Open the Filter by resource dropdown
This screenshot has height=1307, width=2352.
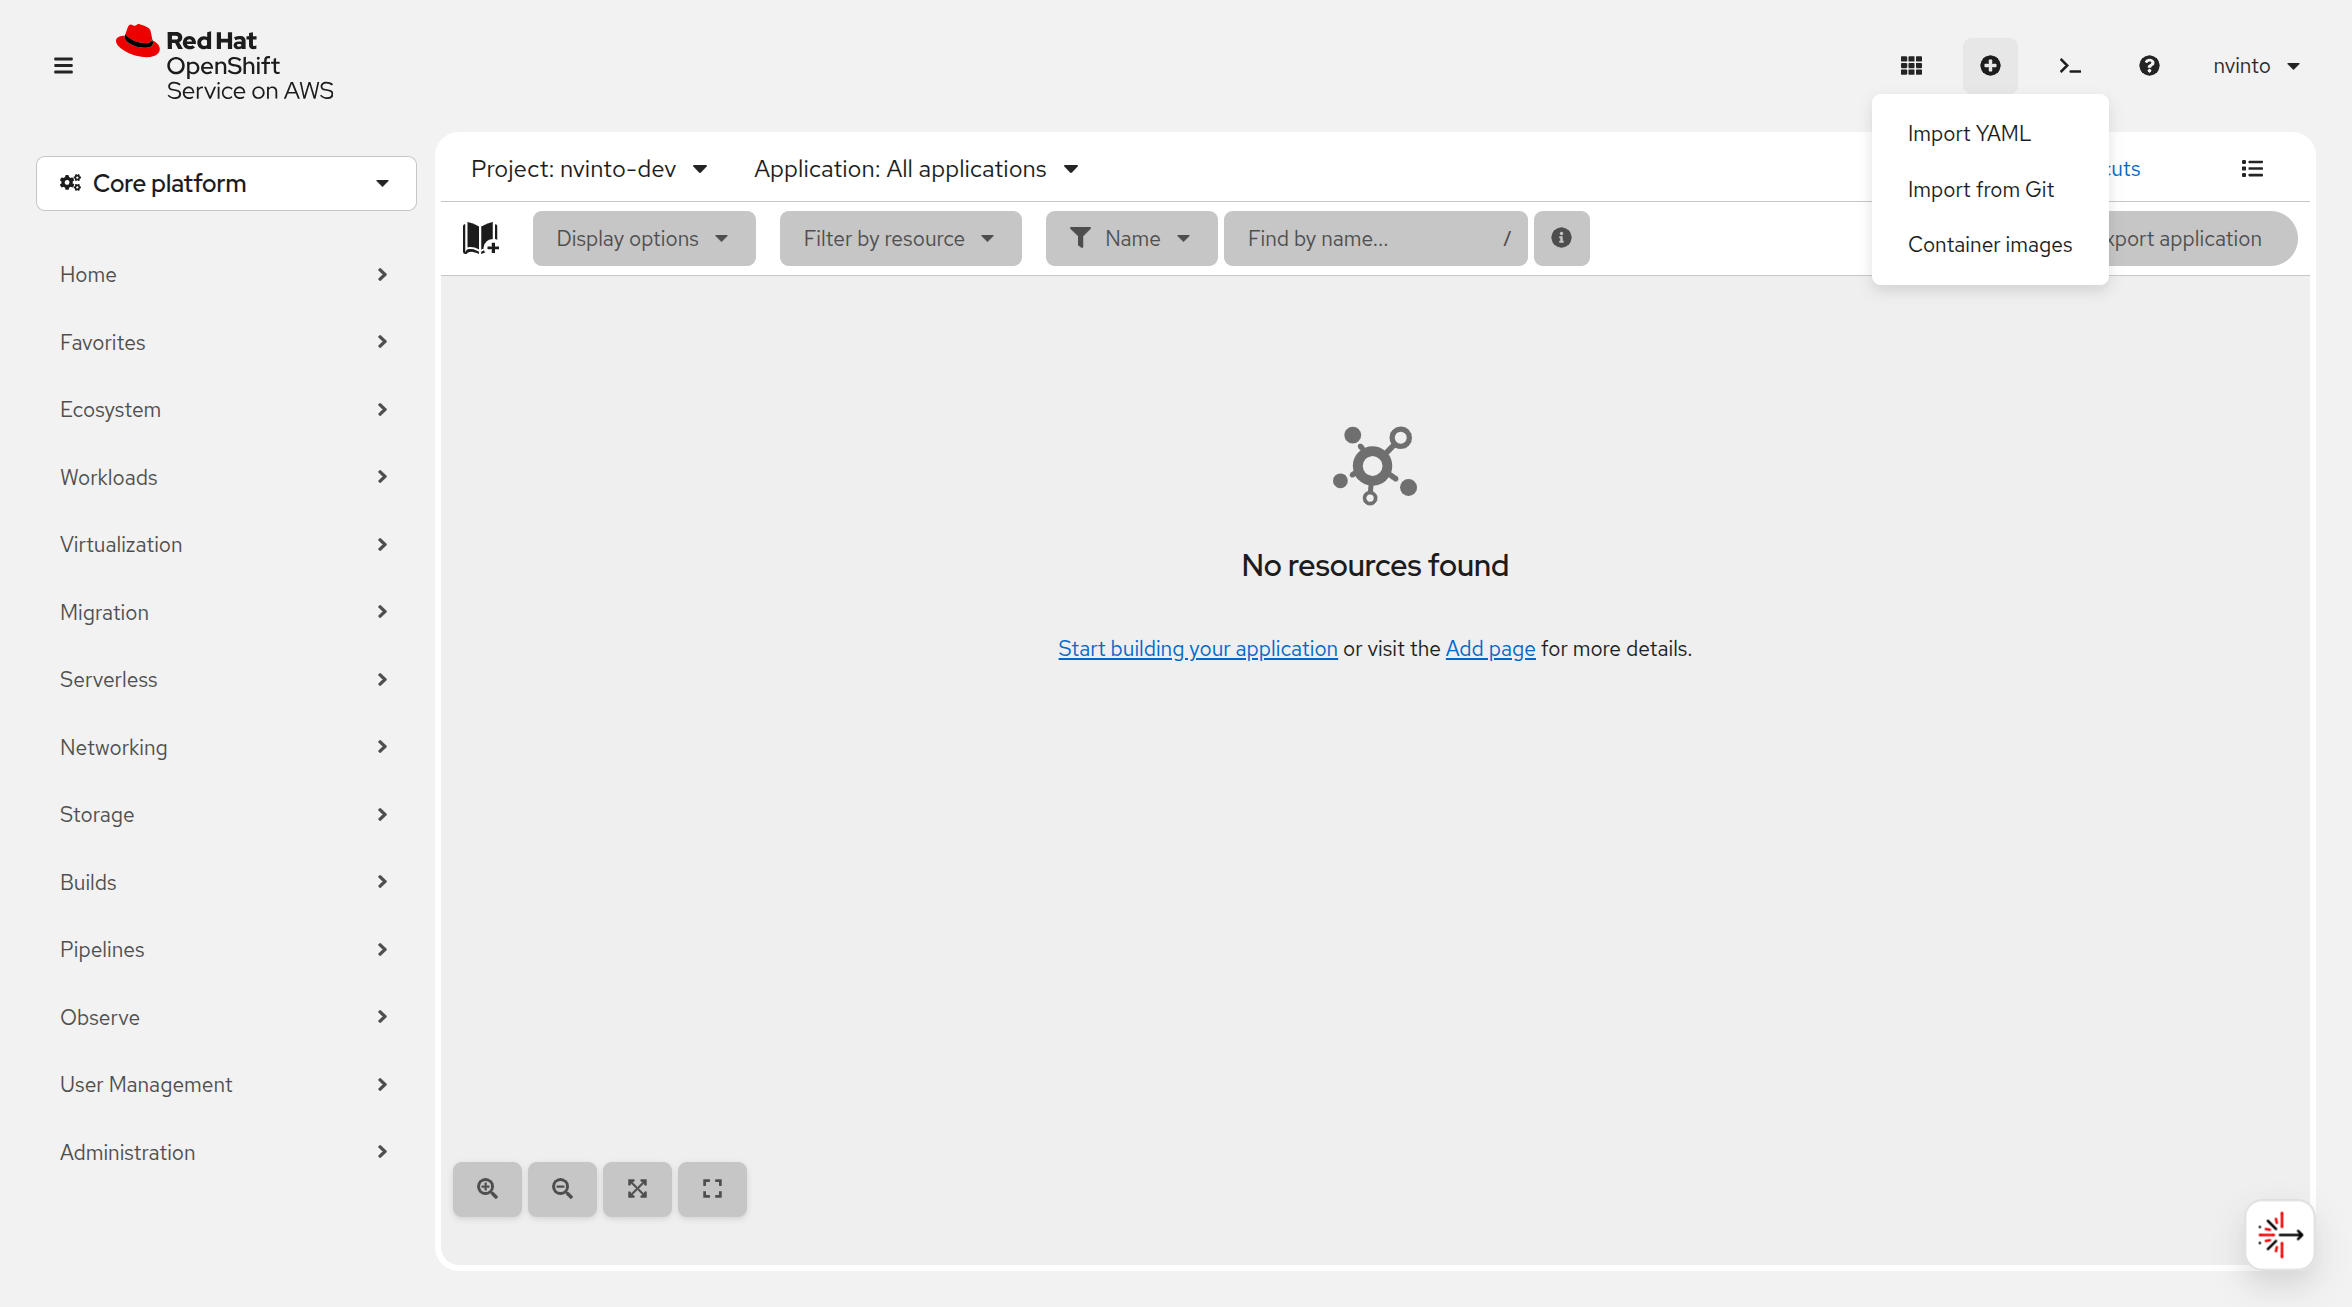click(x=900, y=238)
